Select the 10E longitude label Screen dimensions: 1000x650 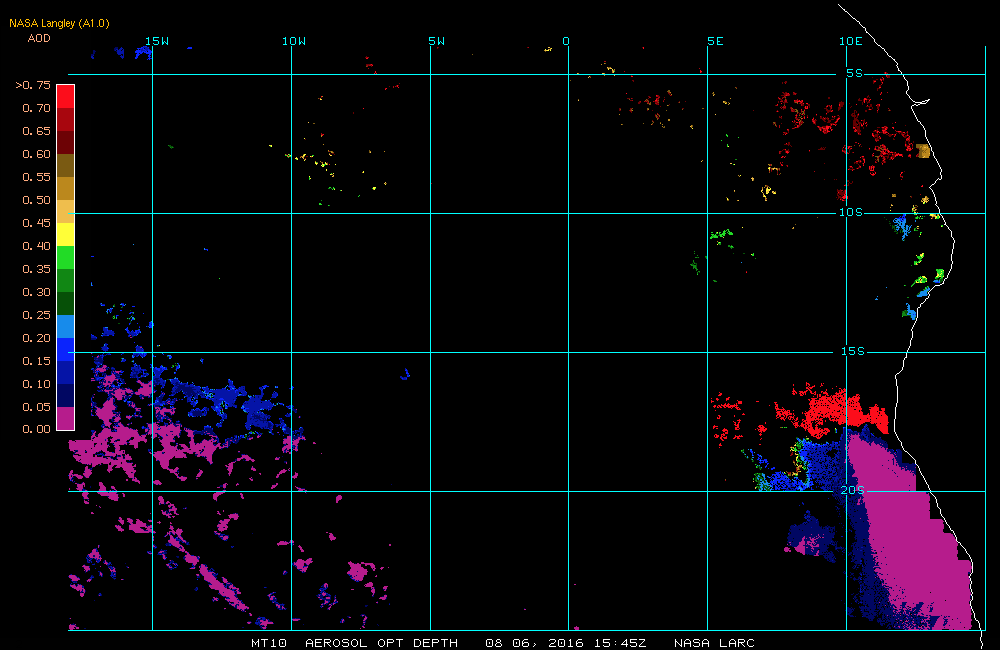tap(851, 41)
